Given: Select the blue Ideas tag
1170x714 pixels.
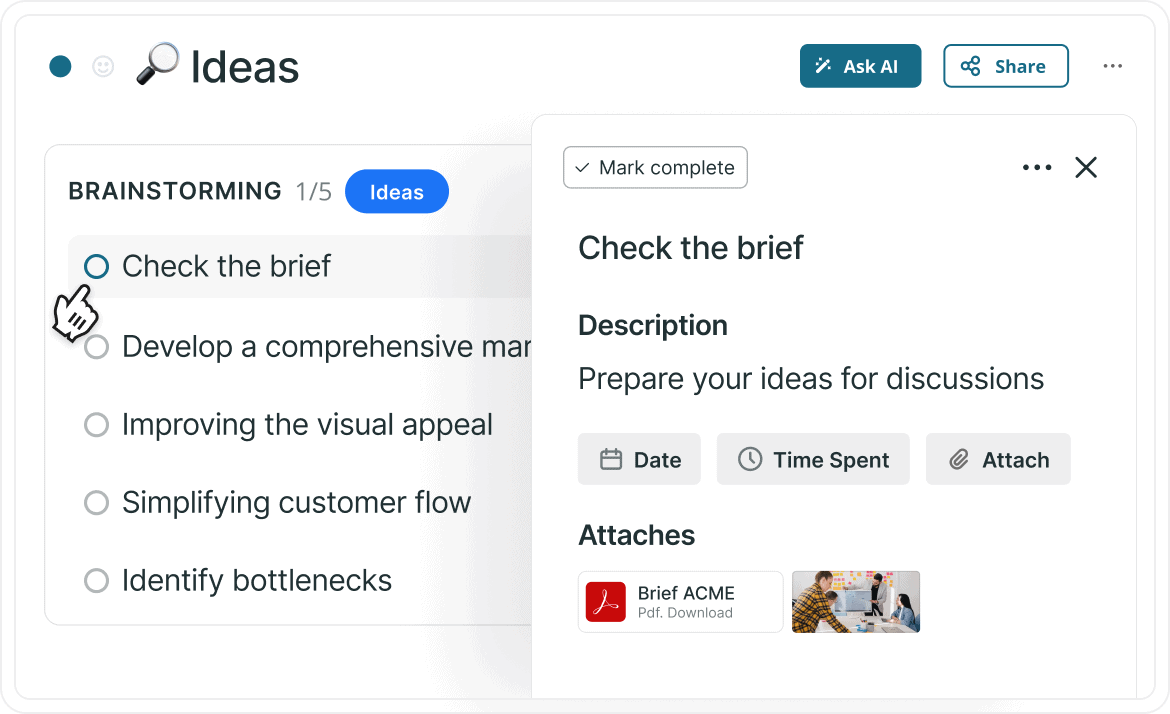Looking at the screenshot, I should (x=397, y=192).
